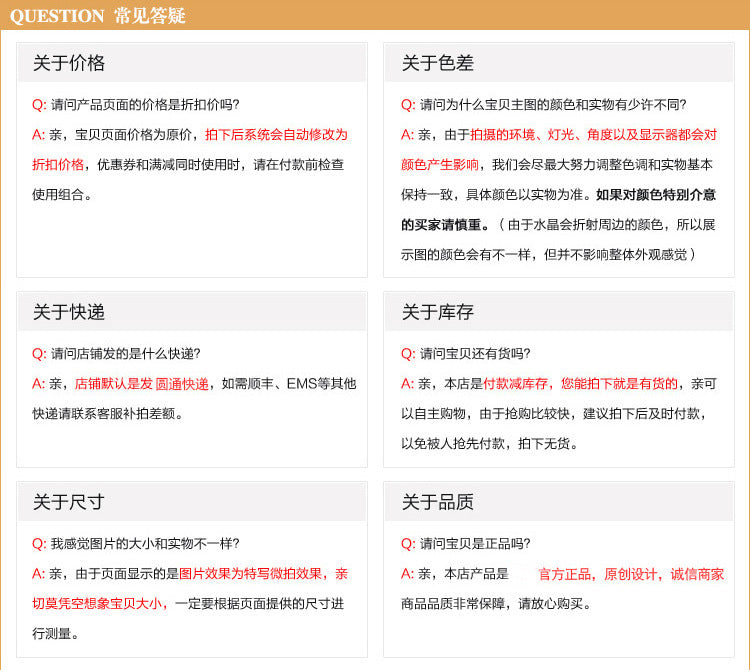This screenshot has height=670, width=750.
Task: Click the line '以免被人抢先付款，拍下无货。'
Action: (x=490, y=444)
